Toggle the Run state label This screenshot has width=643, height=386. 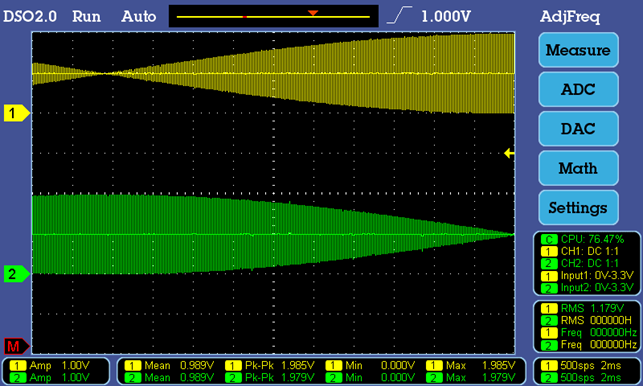point(86,16)
